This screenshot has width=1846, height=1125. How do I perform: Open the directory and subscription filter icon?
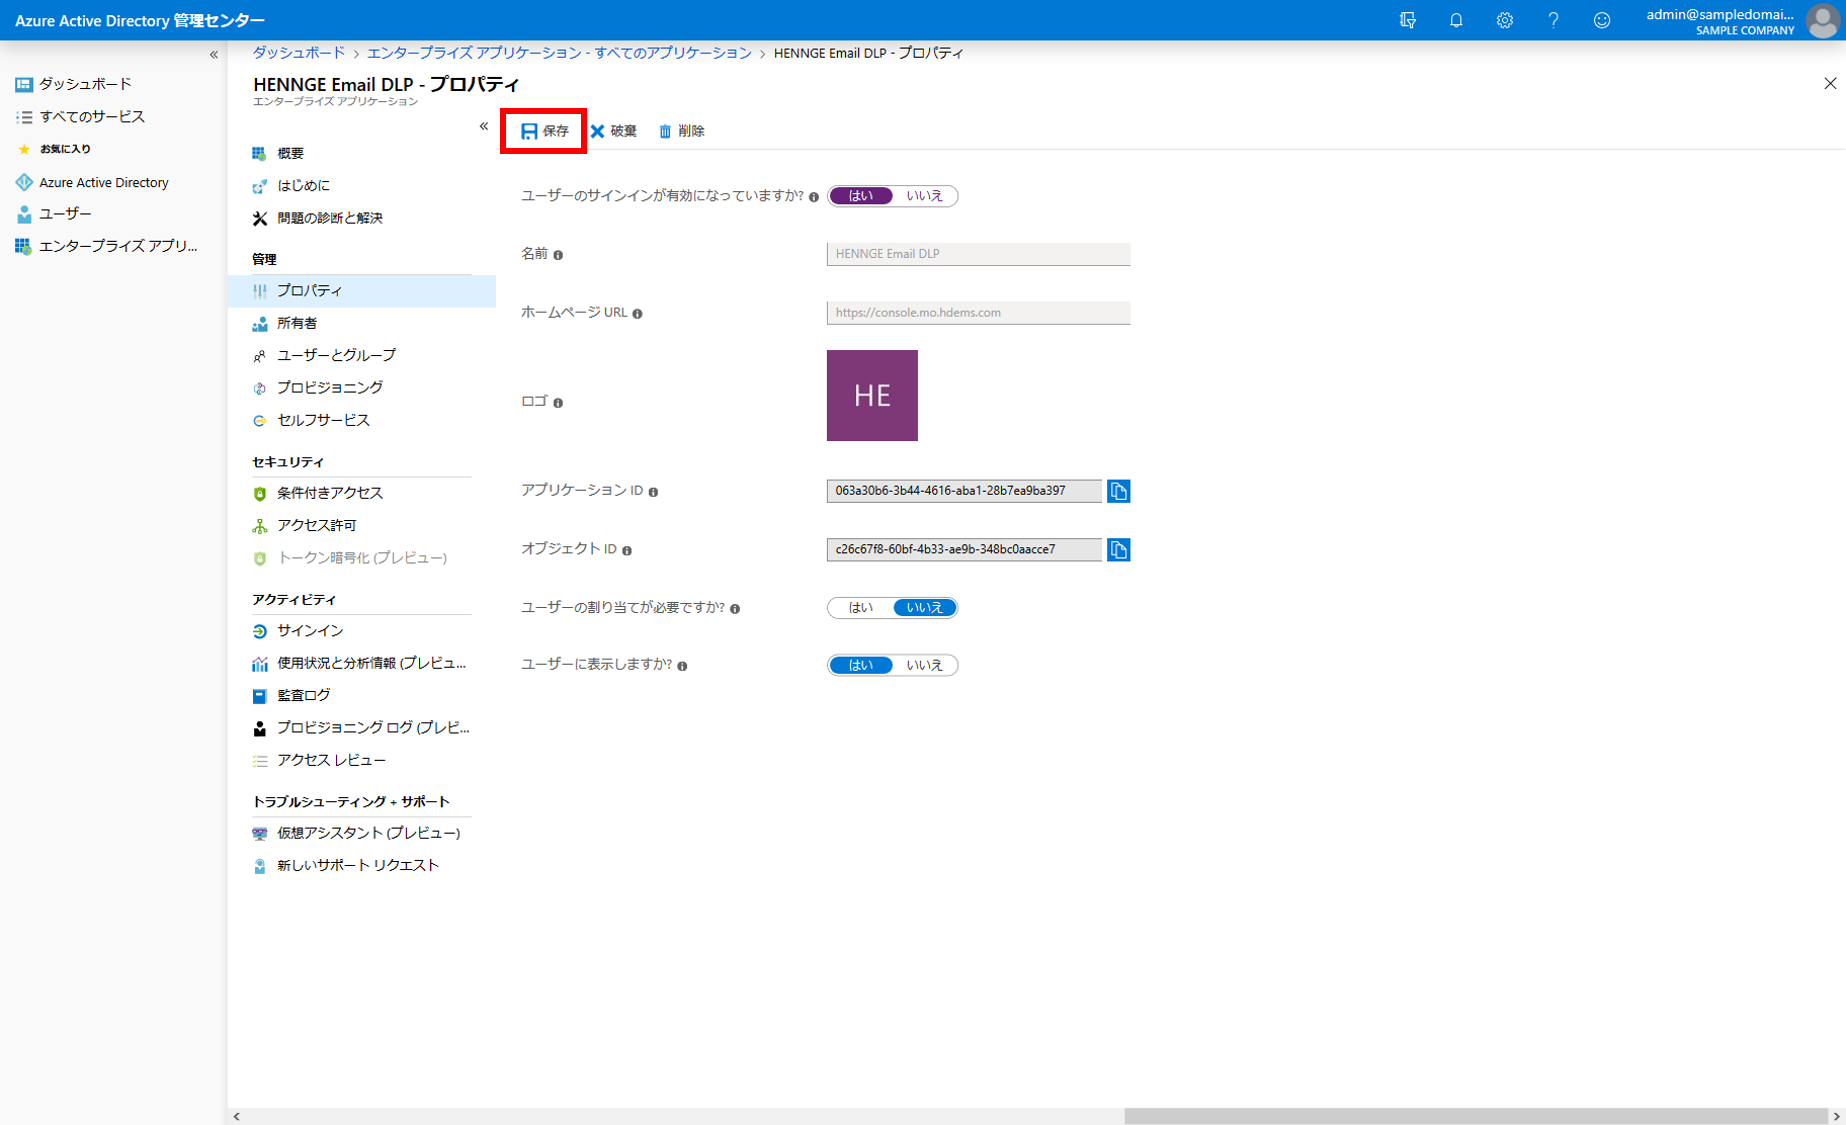1407,20
